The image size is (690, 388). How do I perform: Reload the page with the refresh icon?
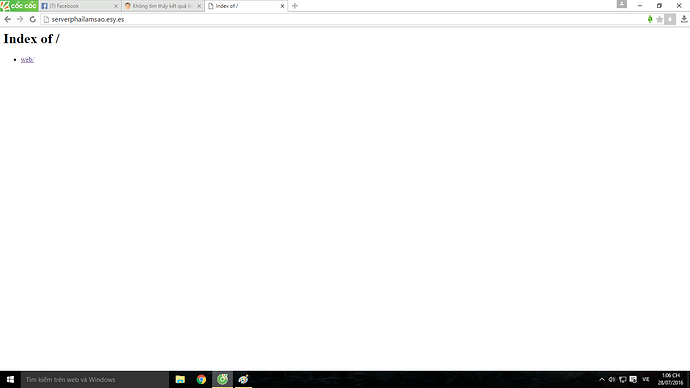pyautogui.click(x=33, y=19)
